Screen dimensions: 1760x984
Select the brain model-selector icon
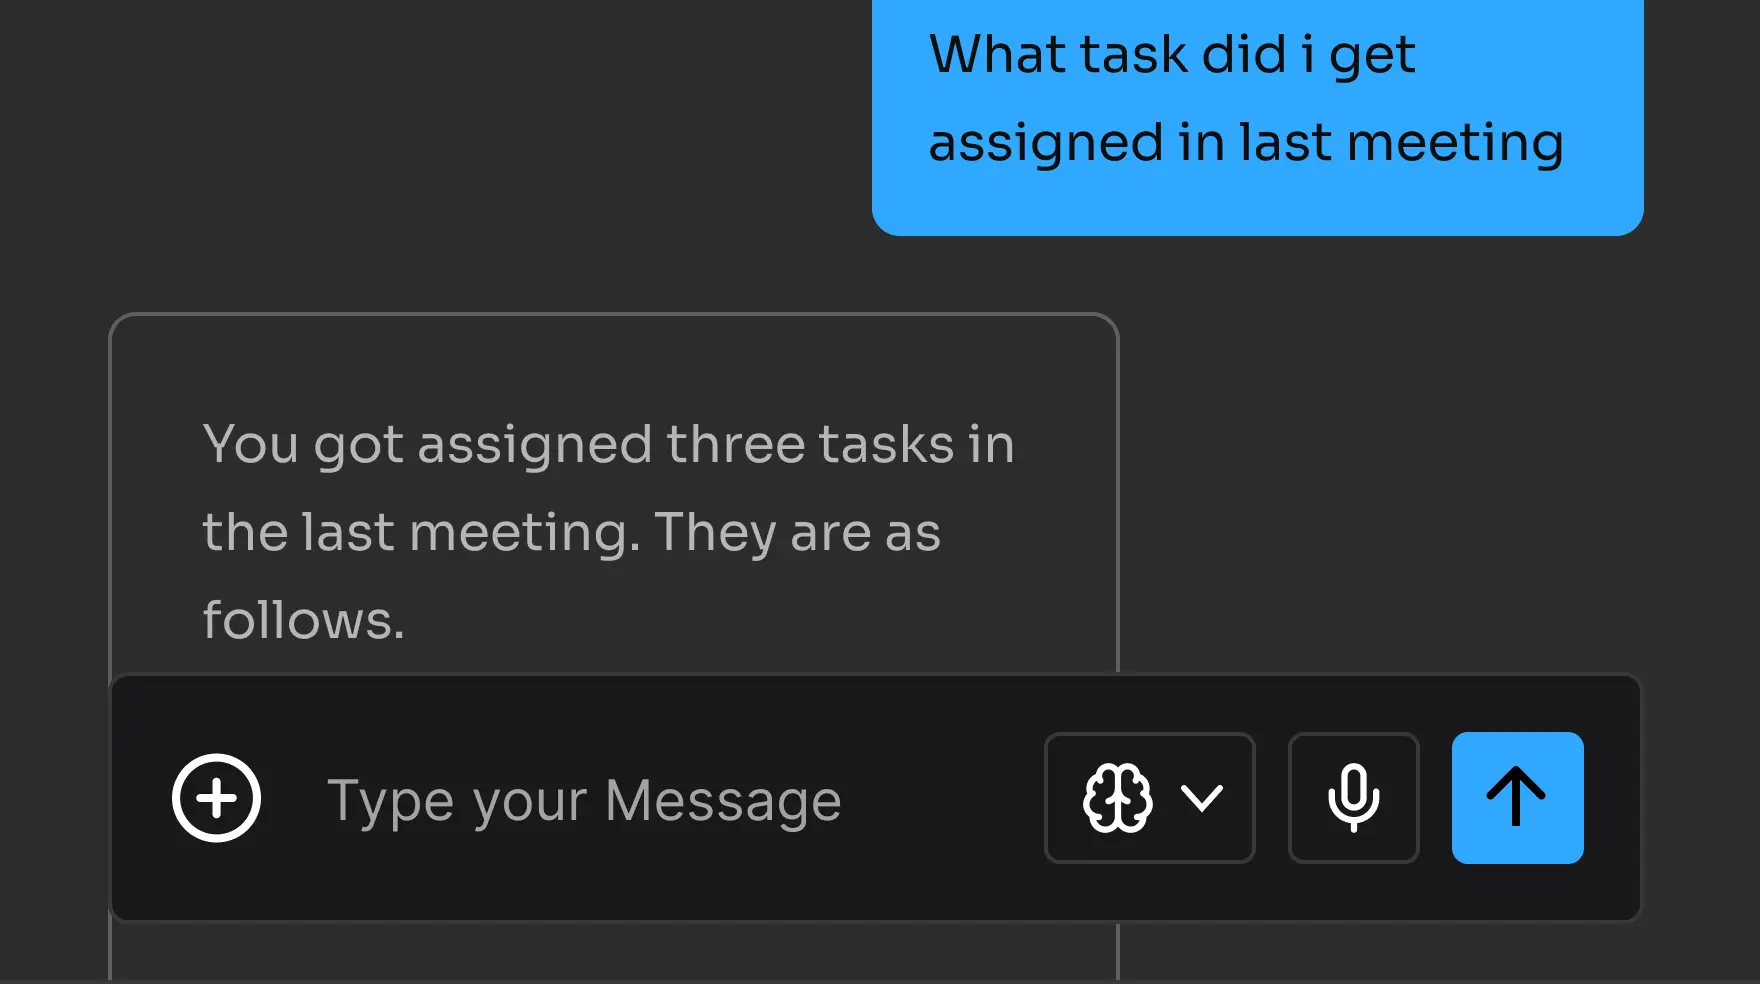tap(1119, 798)
